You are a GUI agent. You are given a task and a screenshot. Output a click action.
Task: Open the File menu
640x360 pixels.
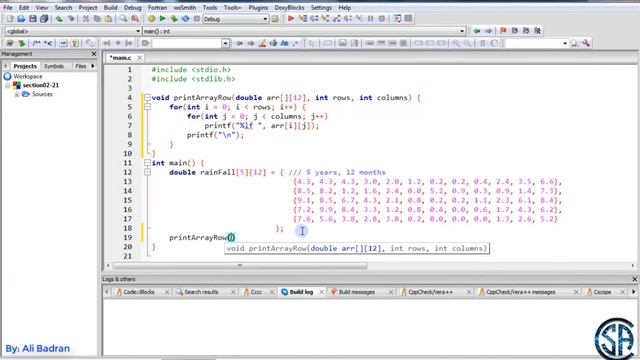coord(7,8)
